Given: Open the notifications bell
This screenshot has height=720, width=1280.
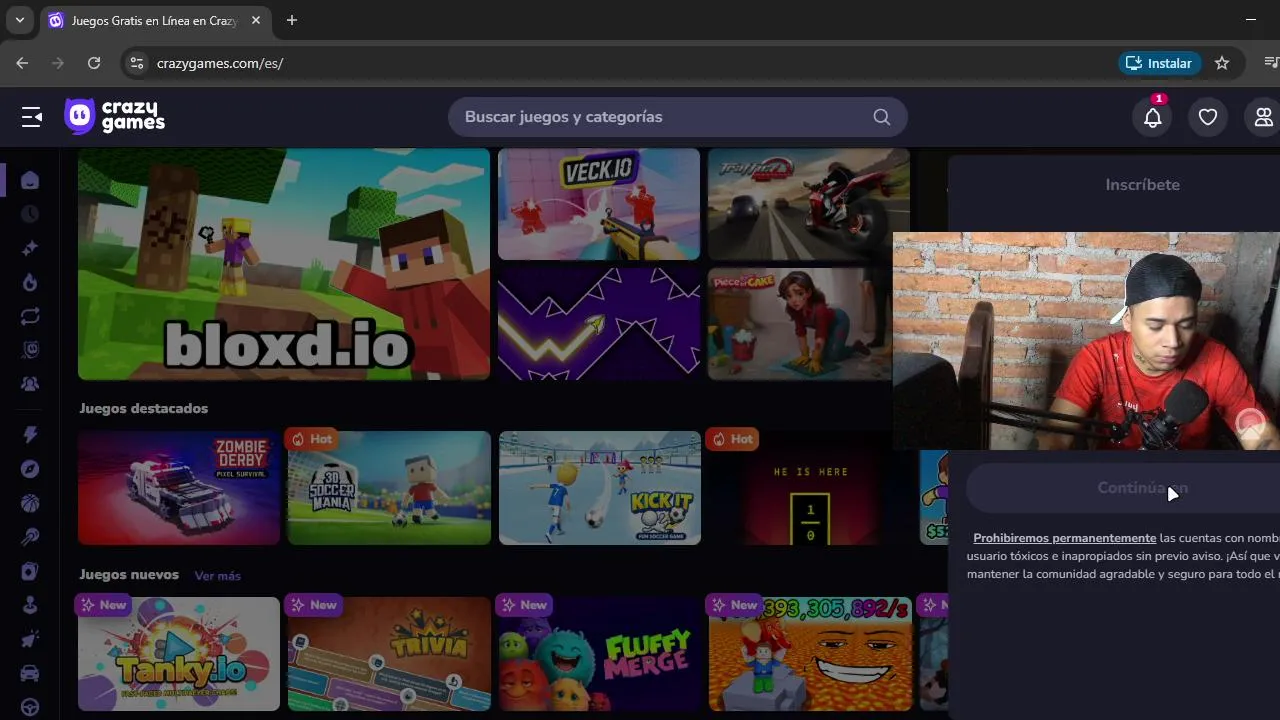Looking at the screenshot, I should tap(1153, 117).
